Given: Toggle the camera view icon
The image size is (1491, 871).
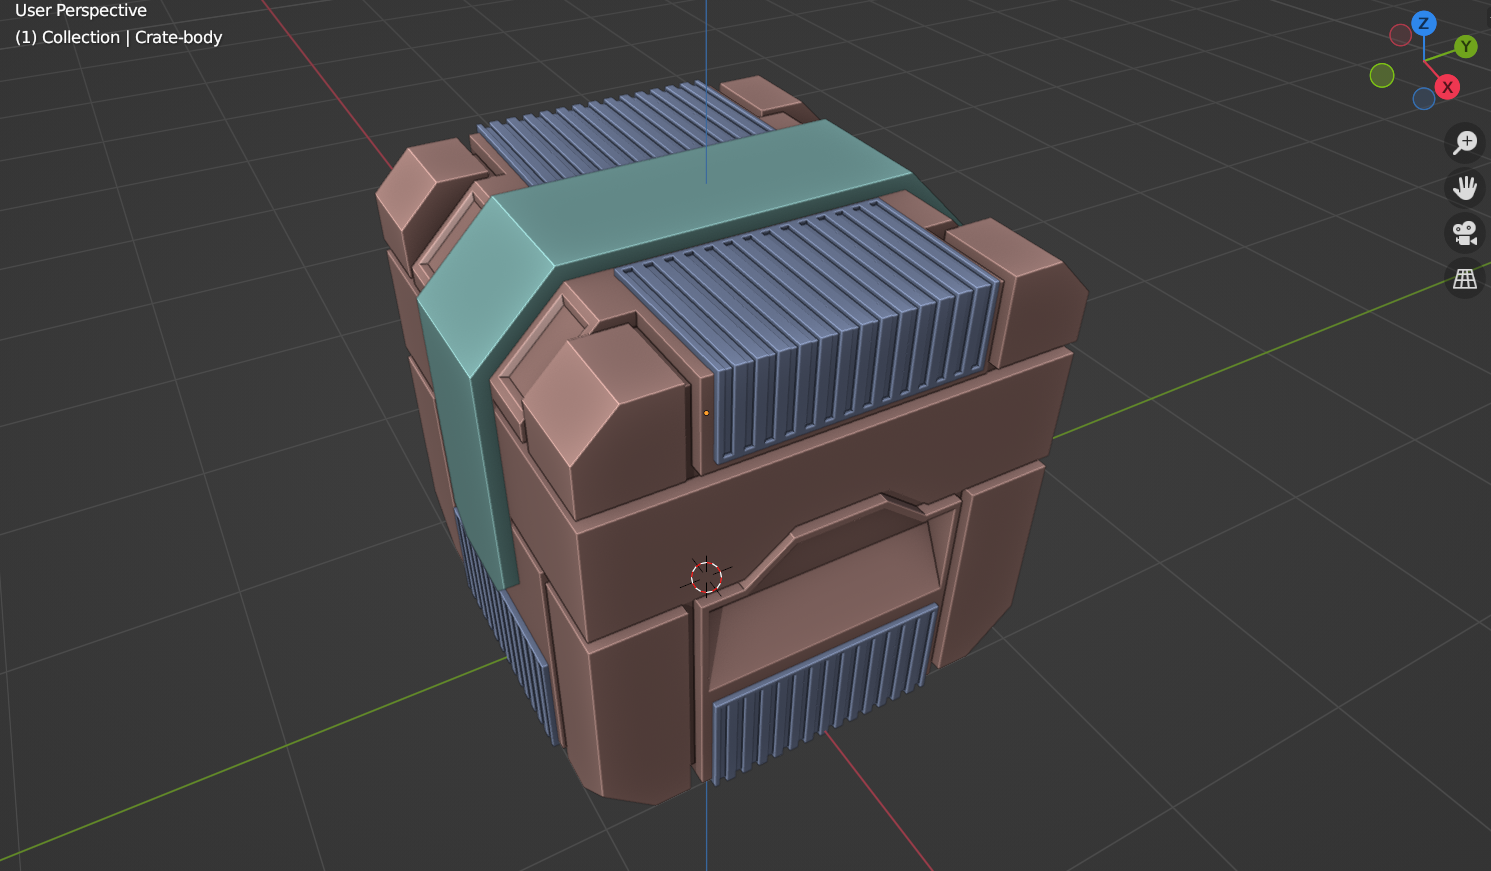Looking at the screenshot, I should pyautogui.click(x=1464, y=233).
